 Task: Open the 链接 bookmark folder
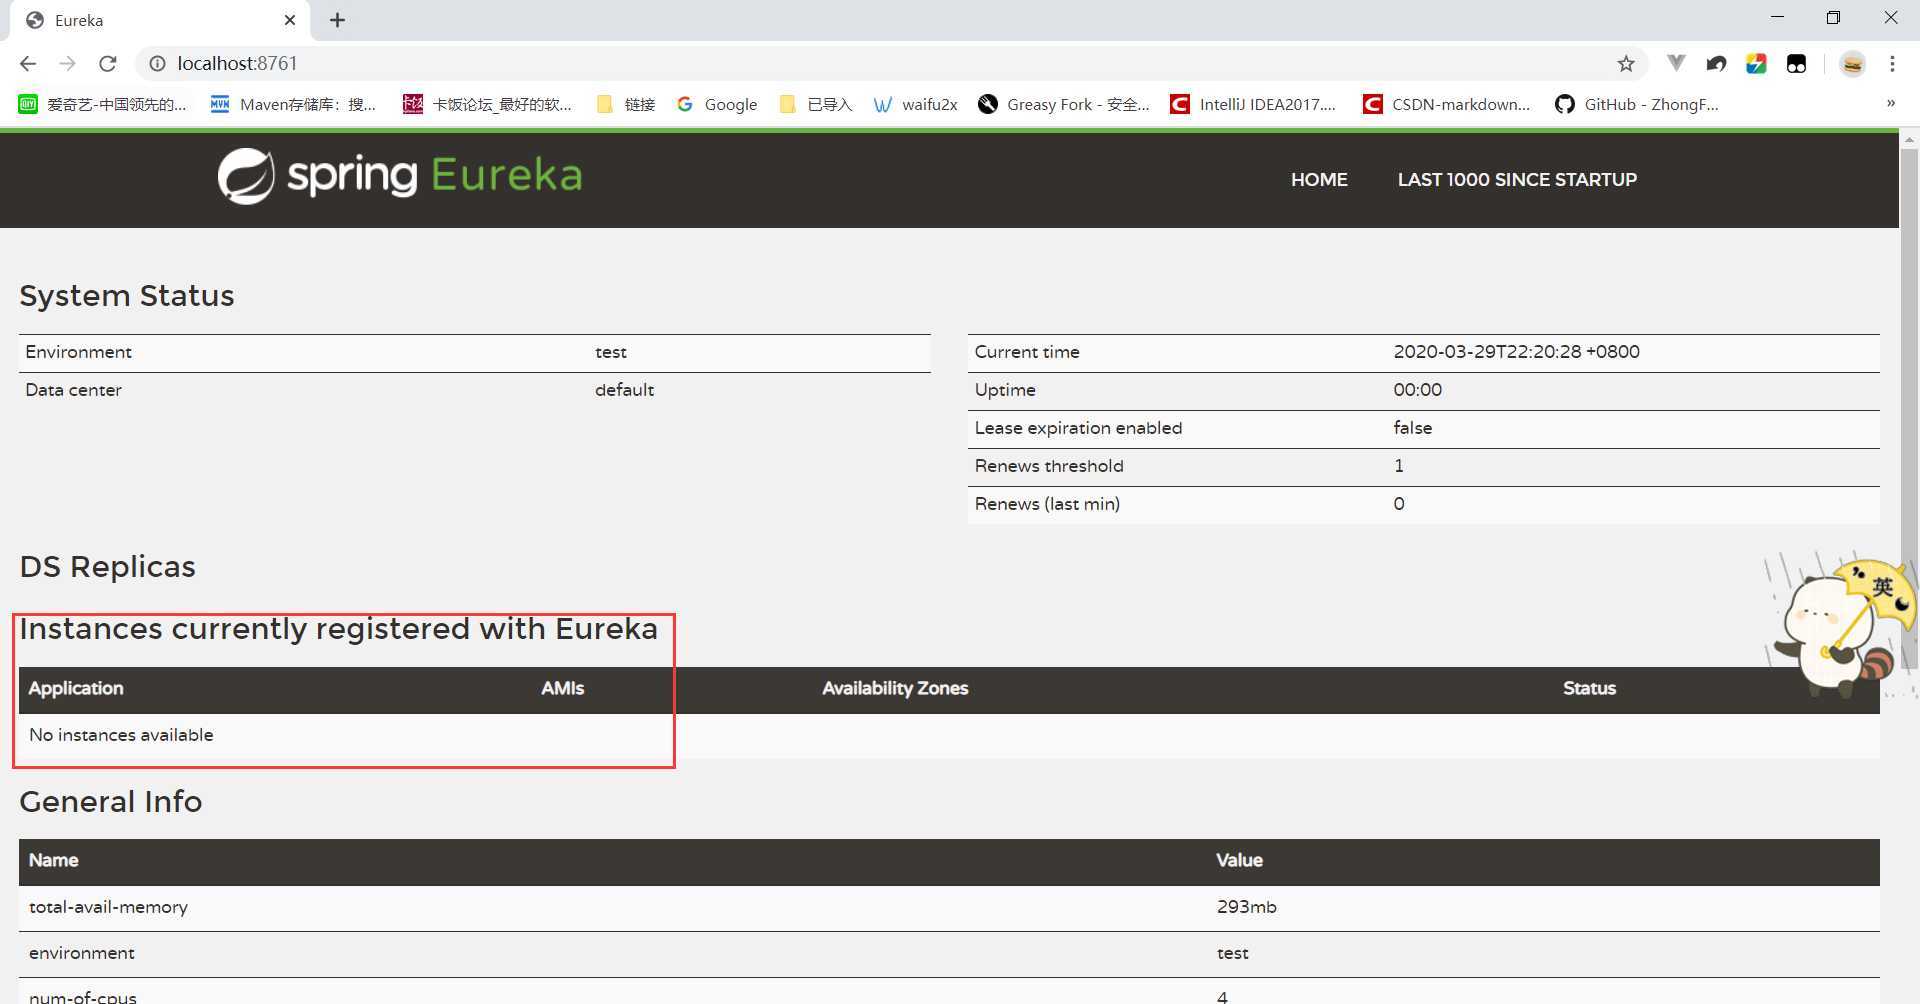pos(626,104)
